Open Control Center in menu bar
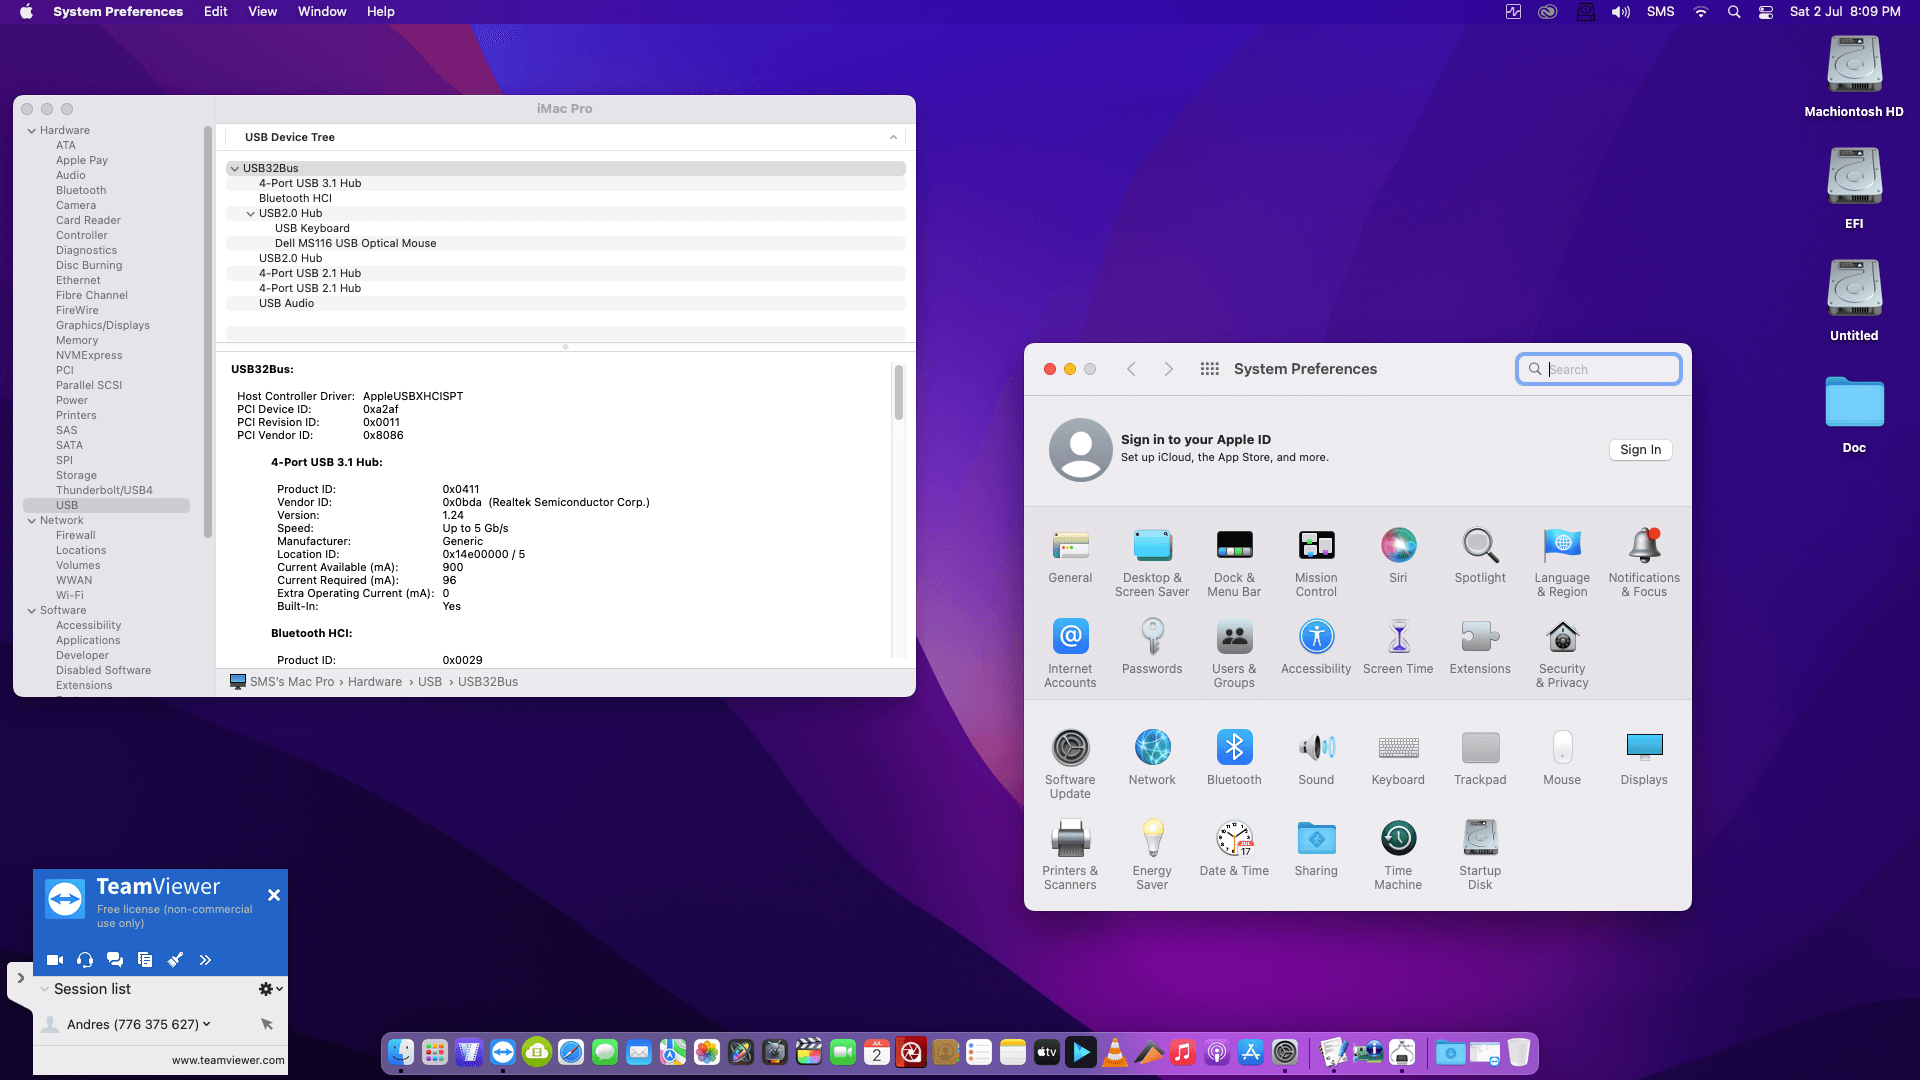The image size is (1920, 1080). 1766,12
